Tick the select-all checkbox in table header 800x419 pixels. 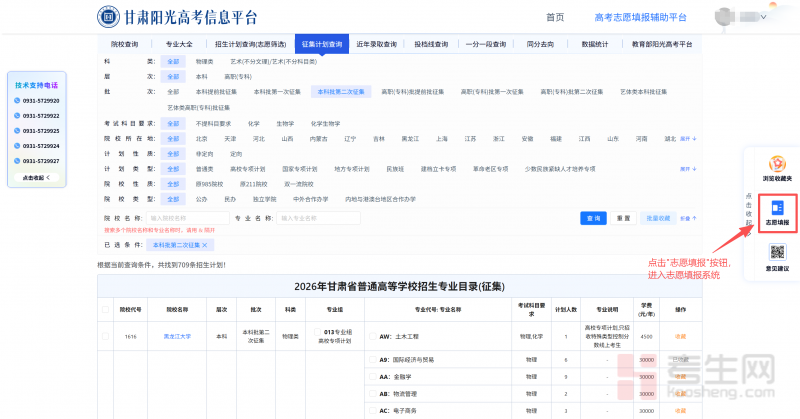pos(105,309)
